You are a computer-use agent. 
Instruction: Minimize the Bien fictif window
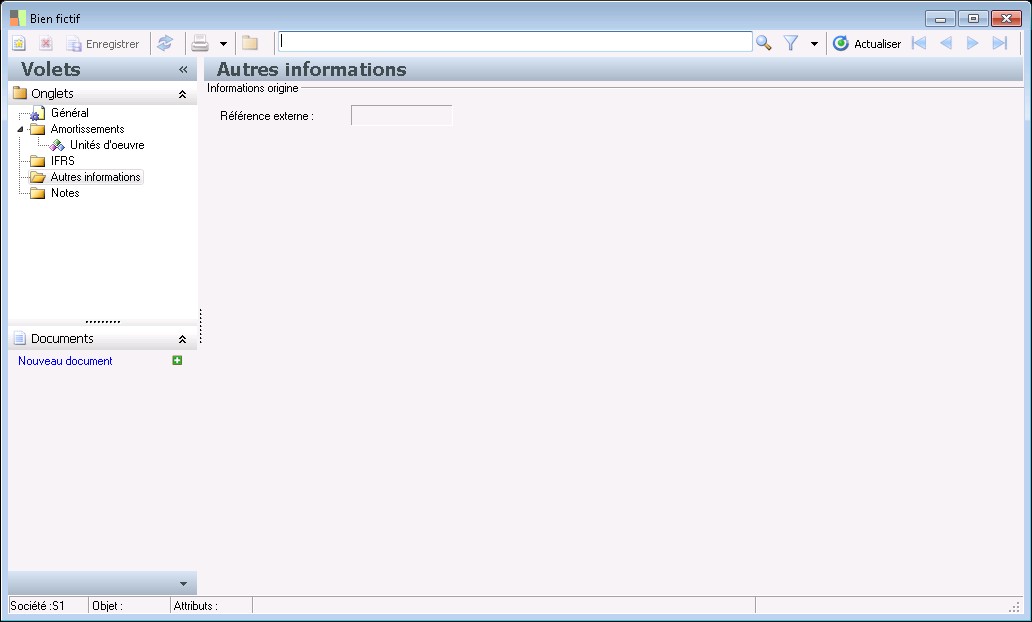940,18
